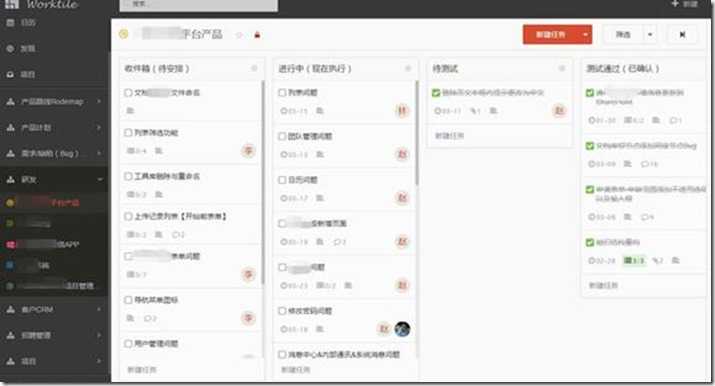Click 新建任务 under the 测试通过 column

click(604, 285)
